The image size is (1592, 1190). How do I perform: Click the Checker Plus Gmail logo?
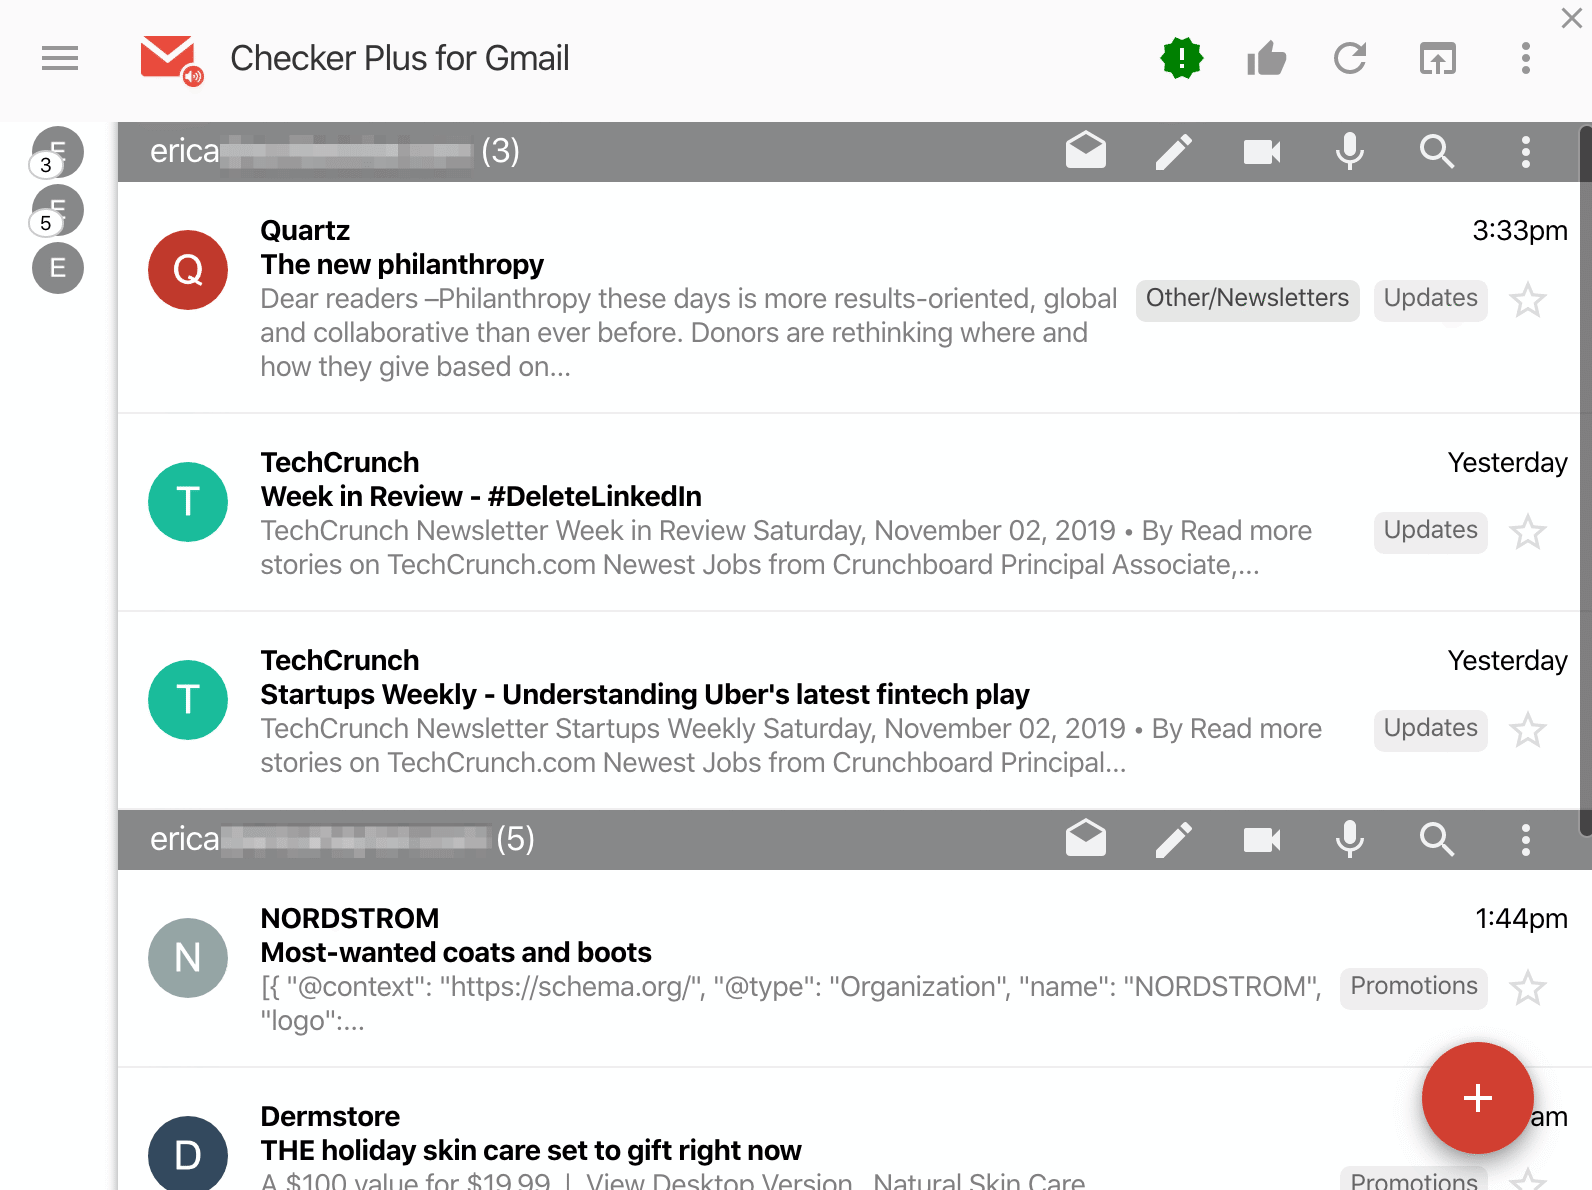point(172,60)
